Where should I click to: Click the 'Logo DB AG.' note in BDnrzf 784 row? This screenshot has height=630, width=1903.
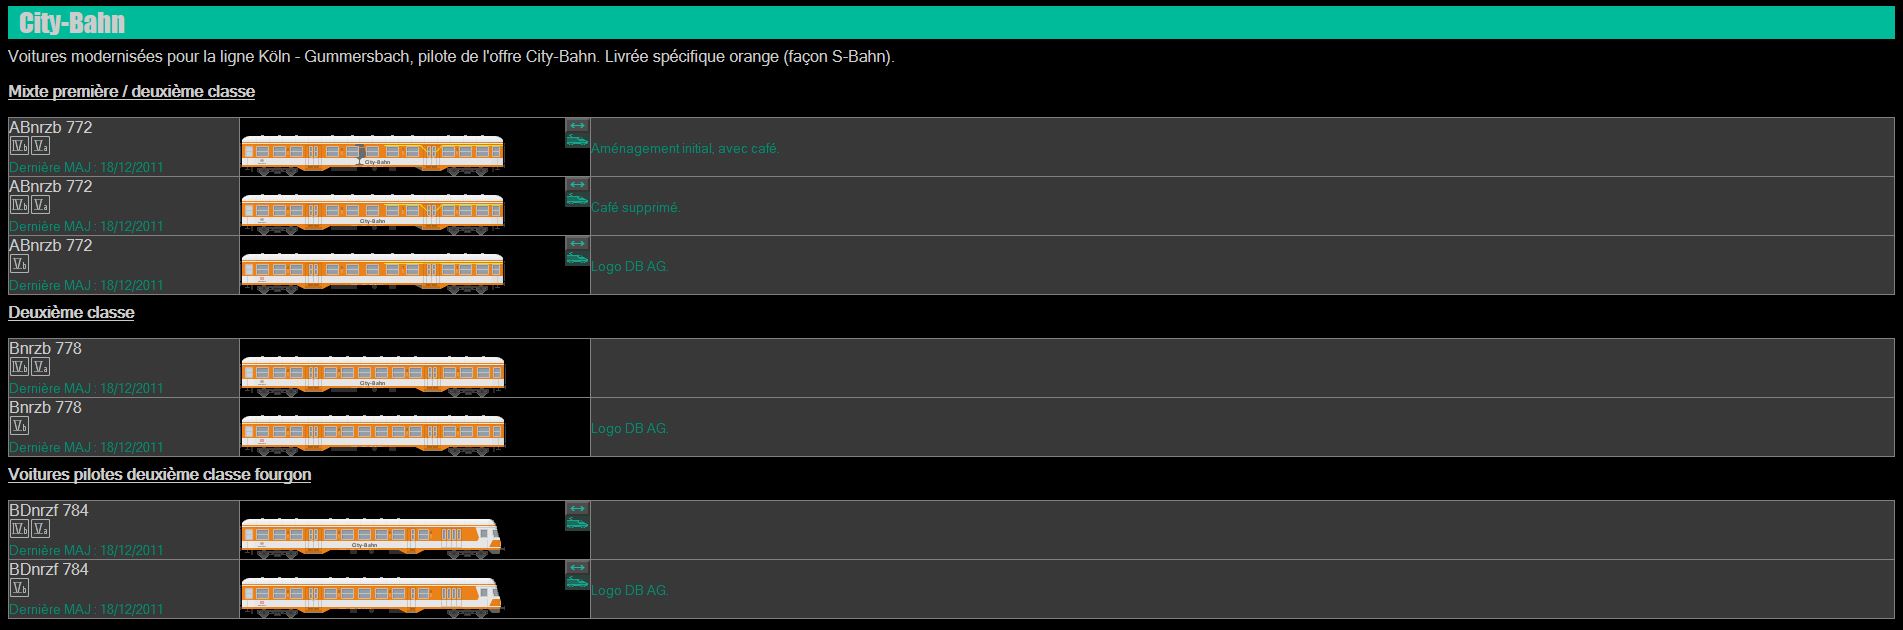630,590
